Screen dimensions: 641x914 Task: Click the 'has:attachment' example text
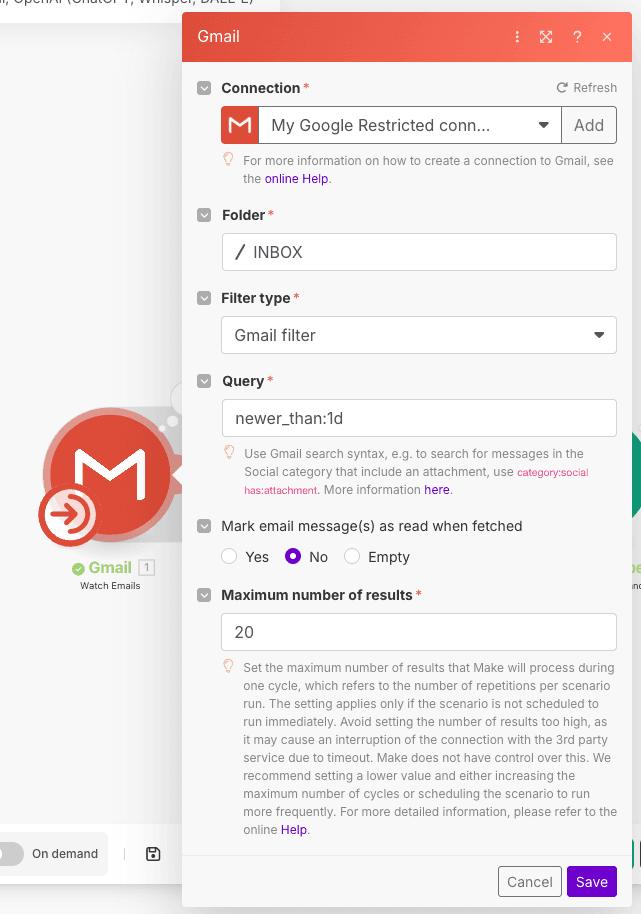point(280,490)
